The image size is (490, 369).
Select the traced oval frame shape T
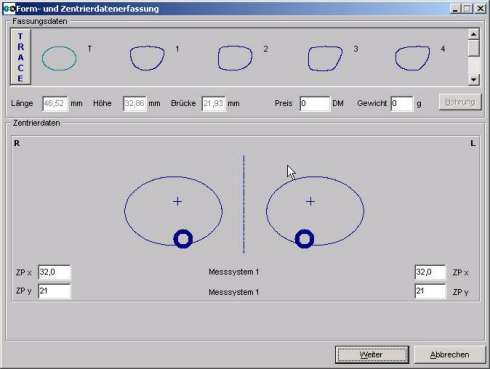(59, 58)
